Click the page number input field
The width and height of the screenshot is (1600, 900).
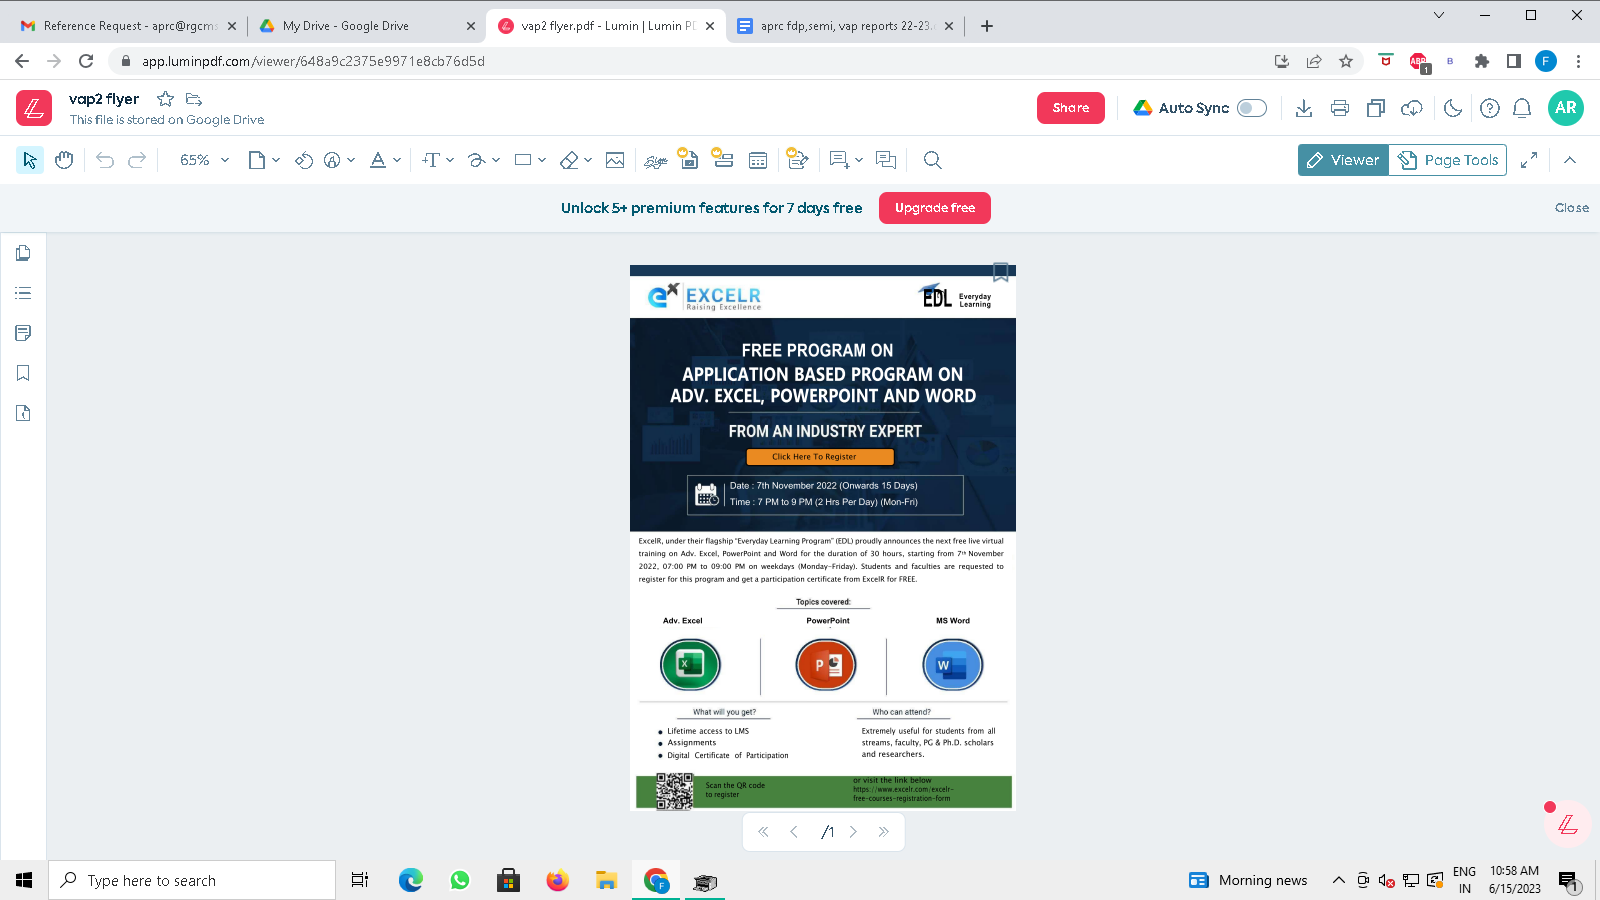(x=814, y=832)
